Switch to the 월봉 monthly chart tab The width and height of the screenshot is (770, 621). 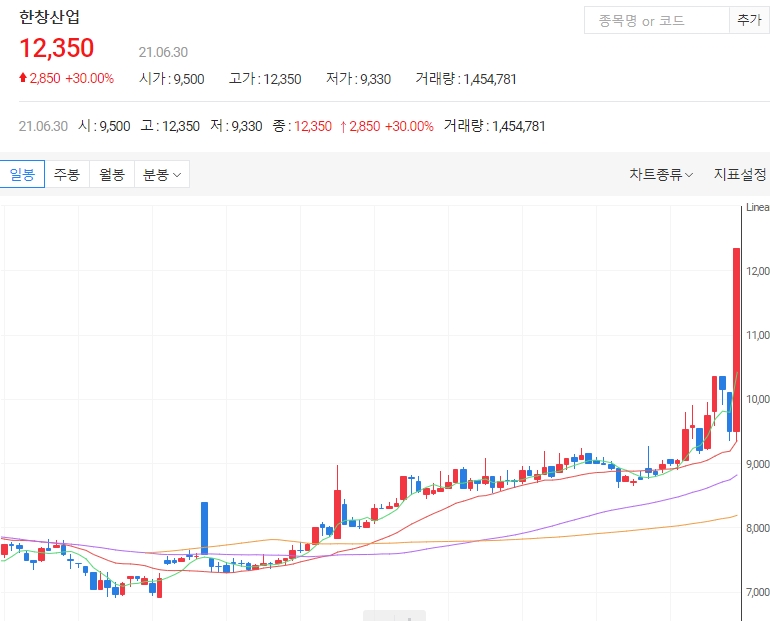click(112, 174)
